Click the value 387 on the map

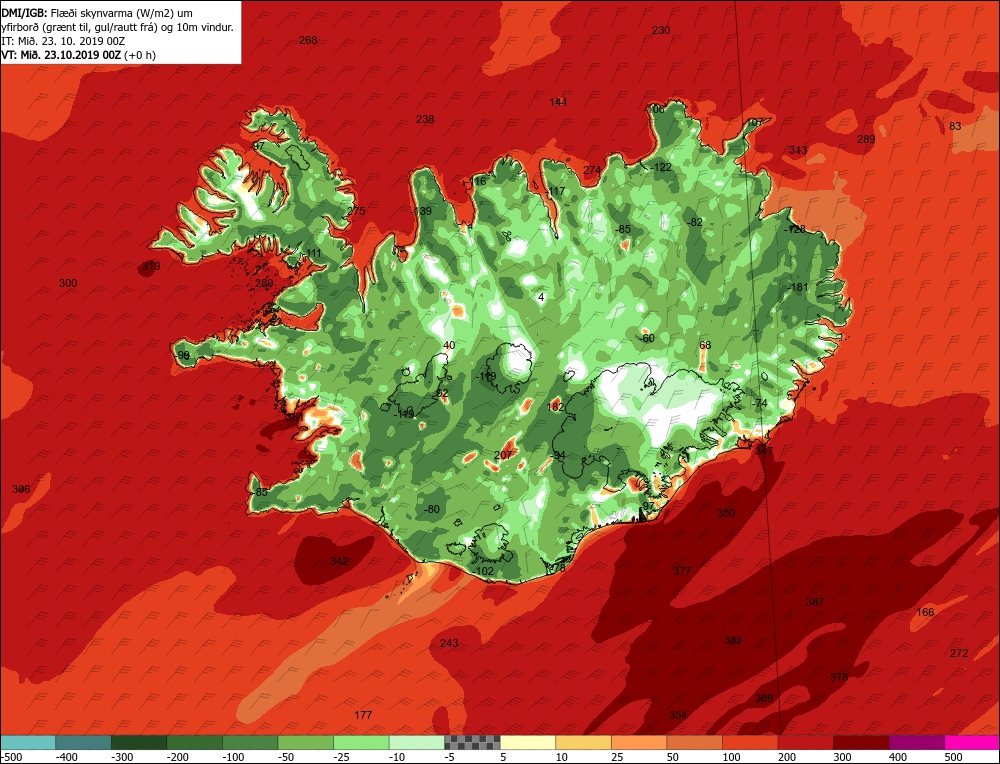point(815,601)
